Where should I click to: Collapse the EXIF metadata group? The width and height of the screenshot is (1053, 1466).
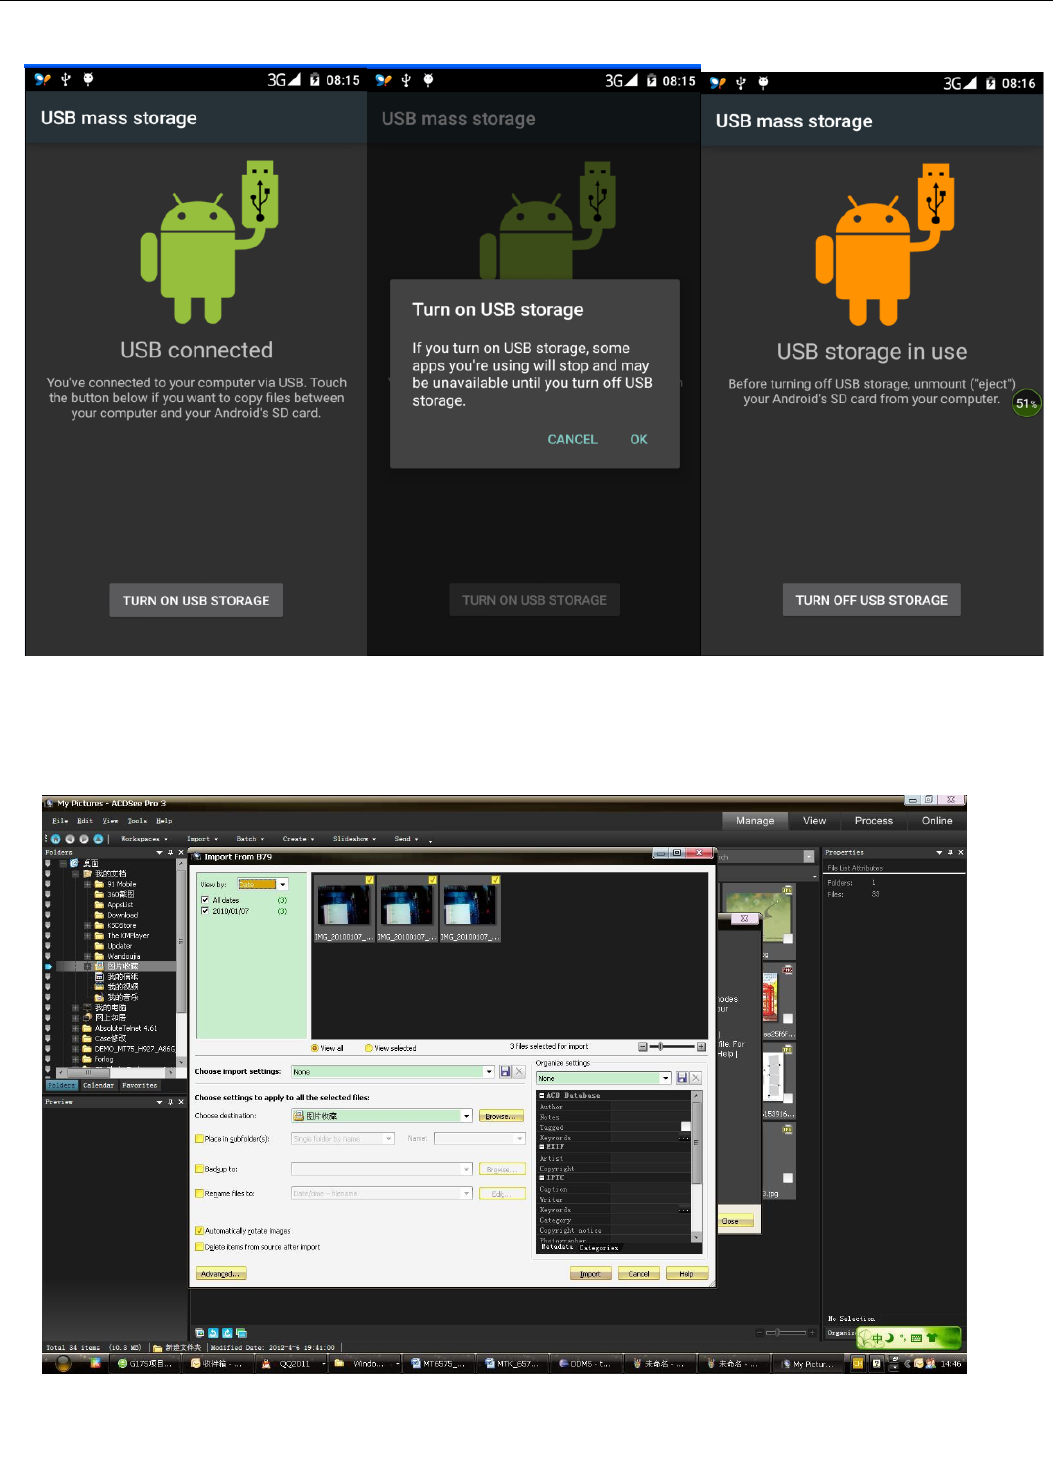pos(542,1147)
